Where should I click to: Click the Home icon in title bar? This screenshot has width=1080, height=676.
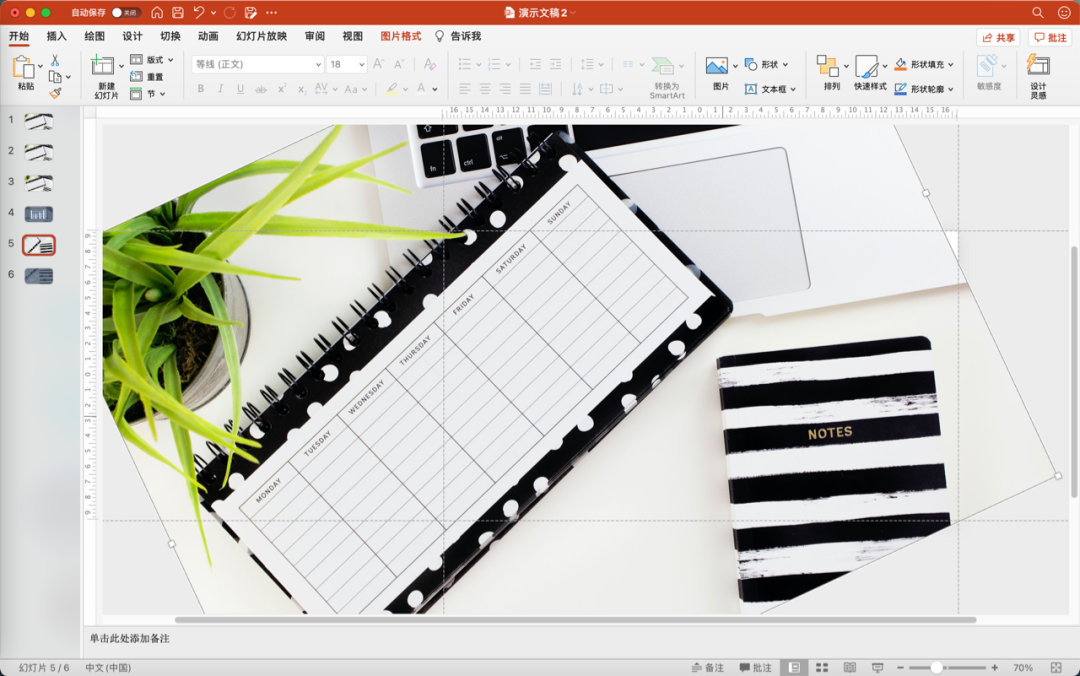pyautogui.click(x=157, y=12)
